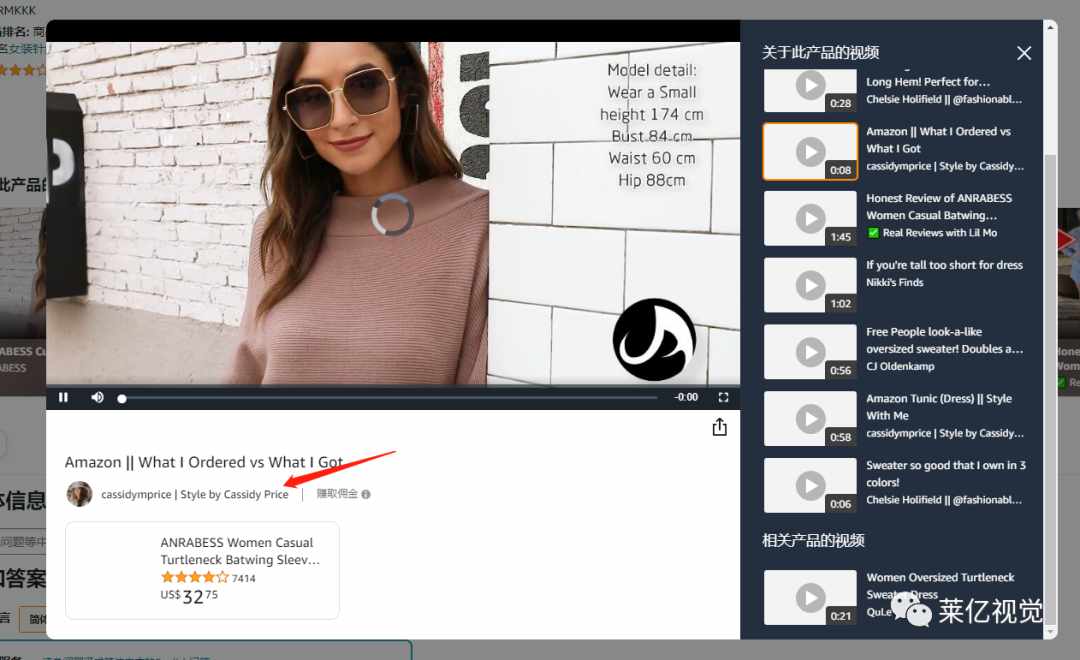Viewport: 1080px width, 660px height.
Task: Click the 'CJ Oldenkamp' creator name
Action: tap(900, 367)
